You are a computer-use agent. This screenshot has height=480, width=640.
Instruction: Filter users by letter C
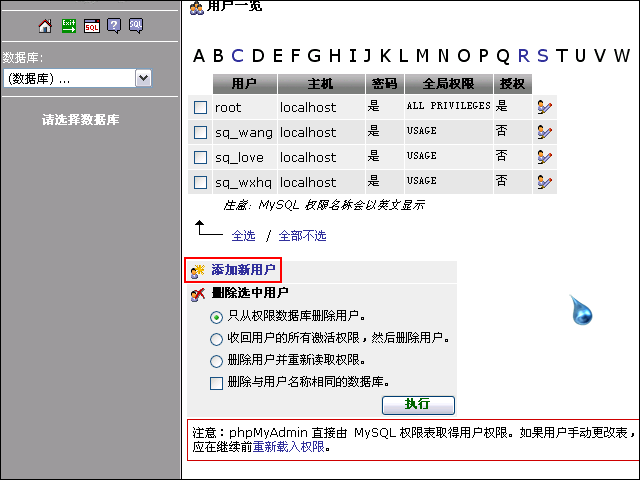coord(238,56)
